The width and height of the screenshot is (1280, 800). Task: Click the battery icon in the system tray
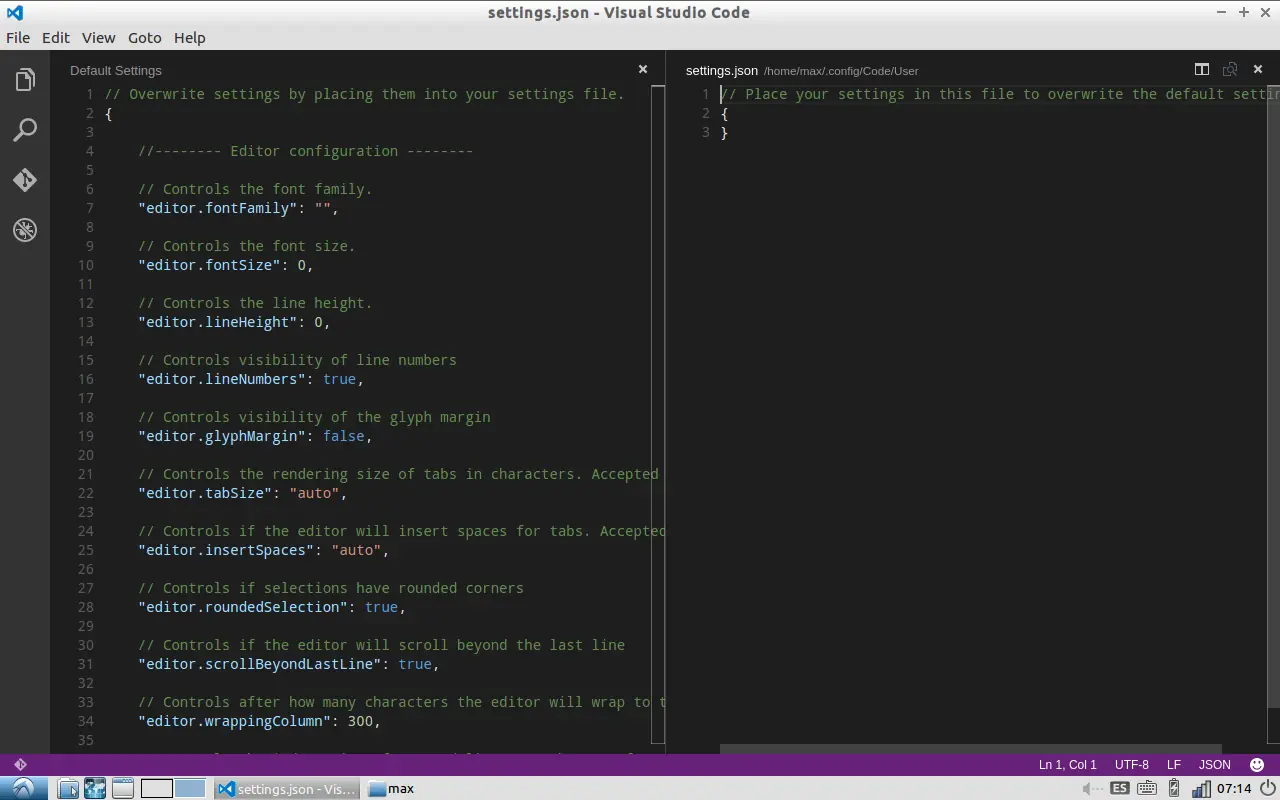pos(1174,788)
